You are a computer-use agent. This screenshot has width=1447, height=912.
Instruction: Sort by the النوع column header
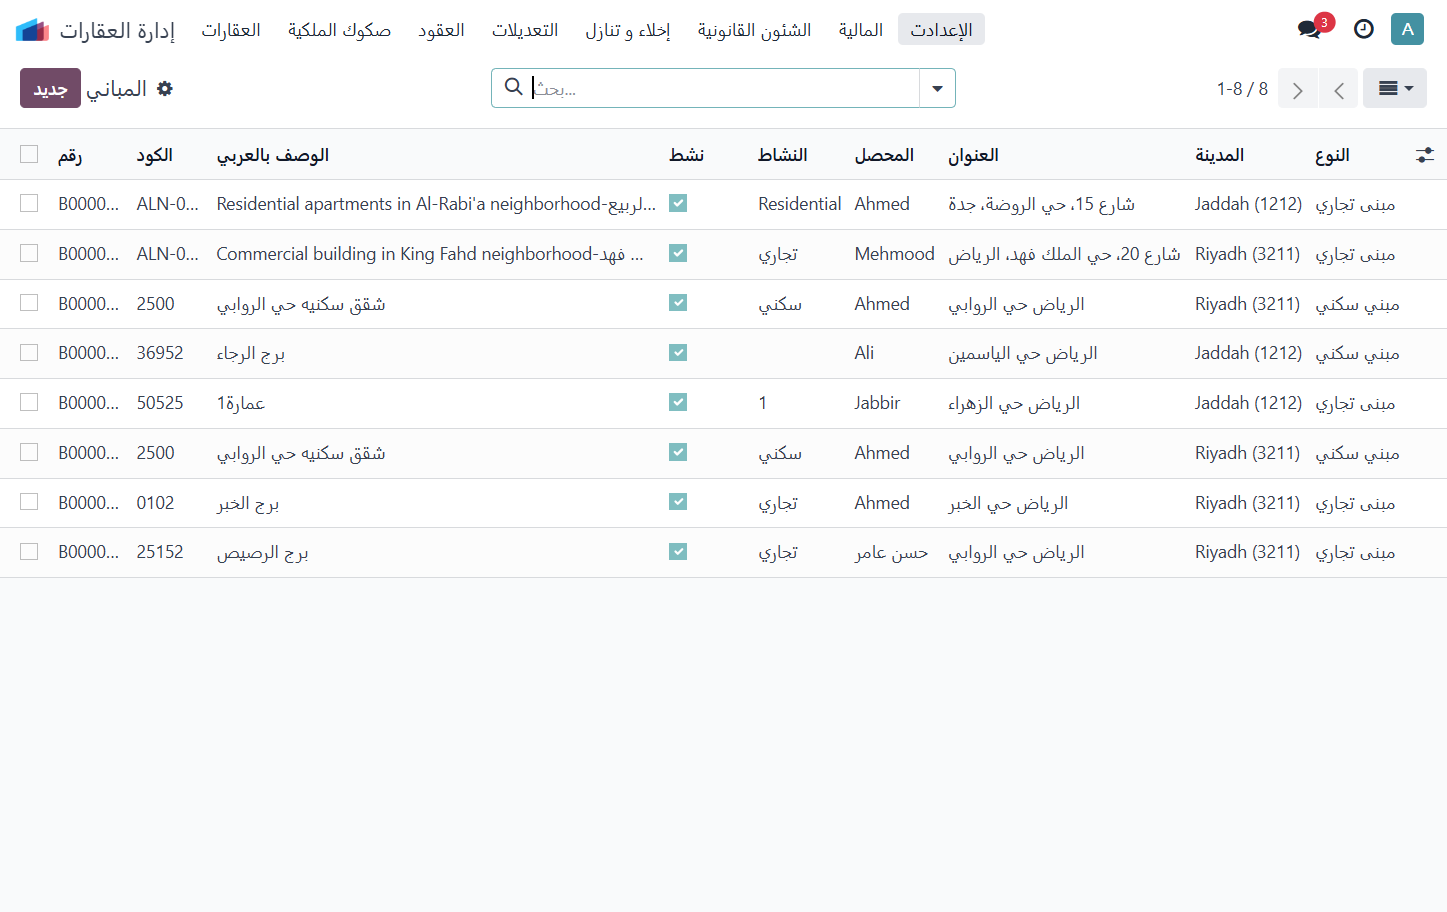[x=1332, y=155]
